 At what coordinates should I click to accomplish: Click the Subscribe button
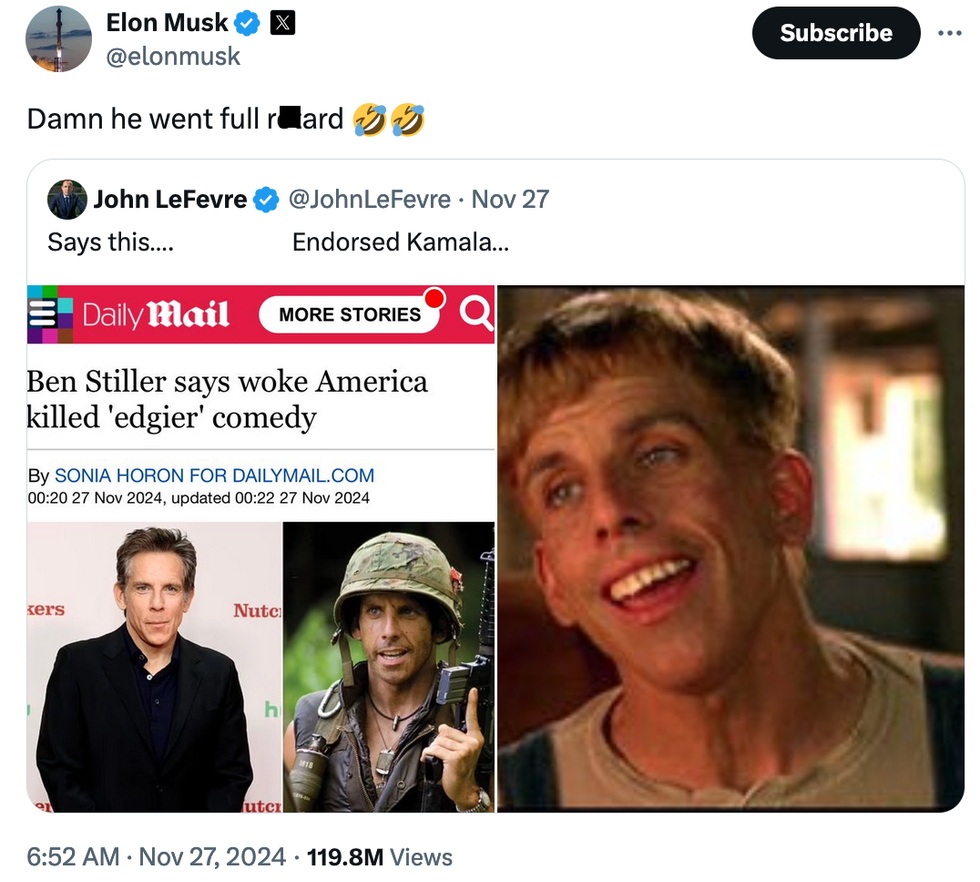pos(835,33)
